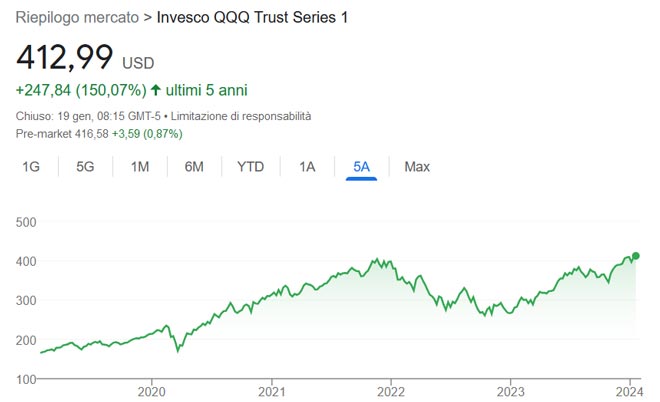This screenshot has height=402, width=660.
Task: Show the 1M chart period
Action: pyautogui.click(x=140, y=167)
